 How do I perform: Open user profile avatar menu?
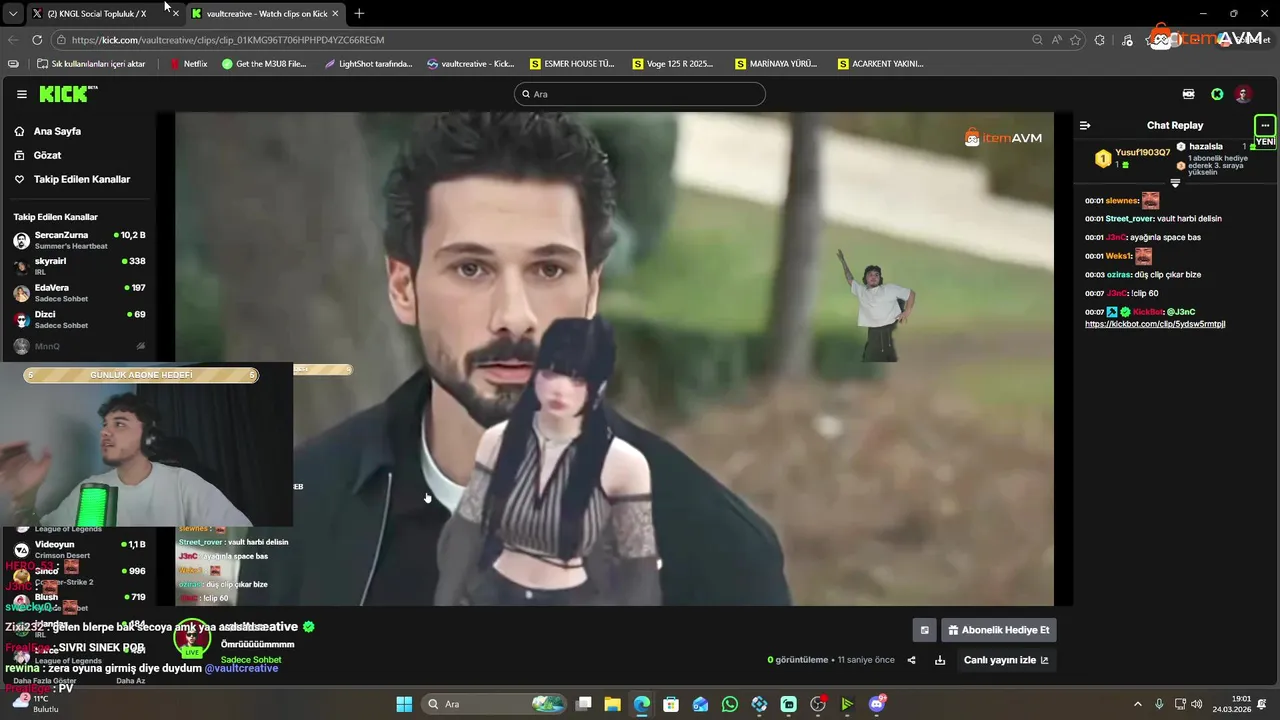tap(1243, 94)
